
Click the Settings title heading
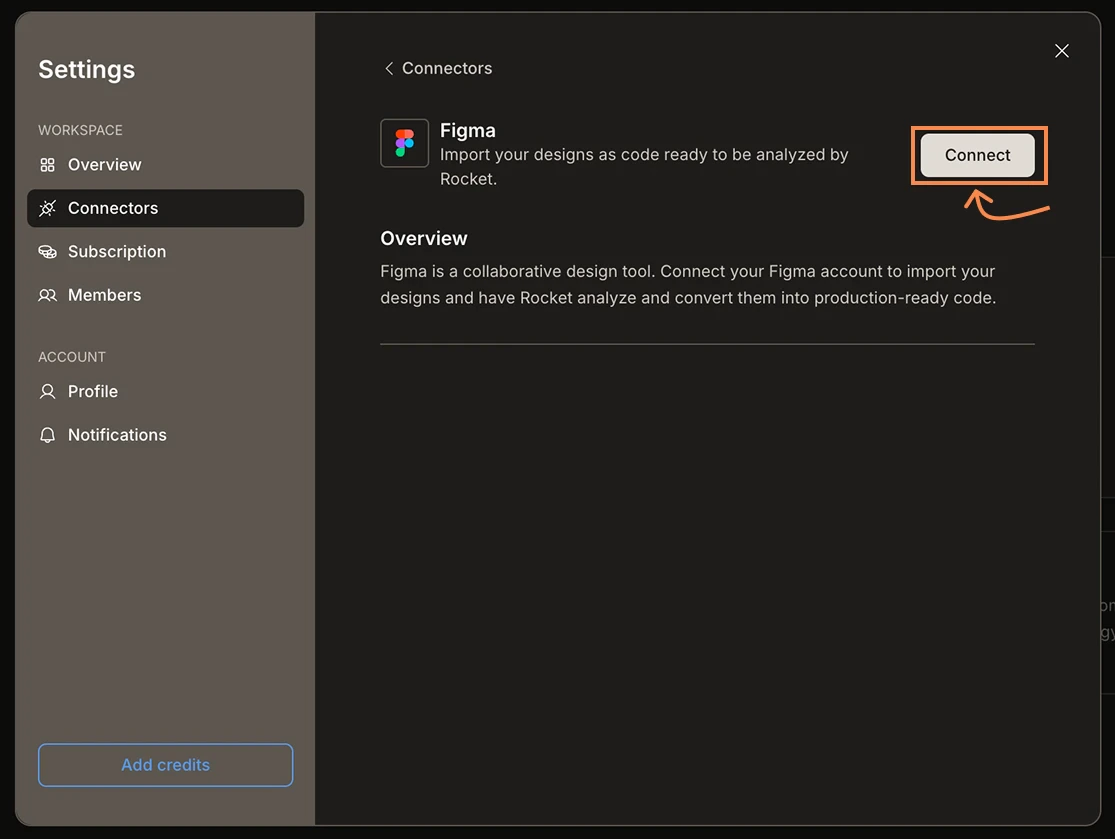click(x=87, y=70)
